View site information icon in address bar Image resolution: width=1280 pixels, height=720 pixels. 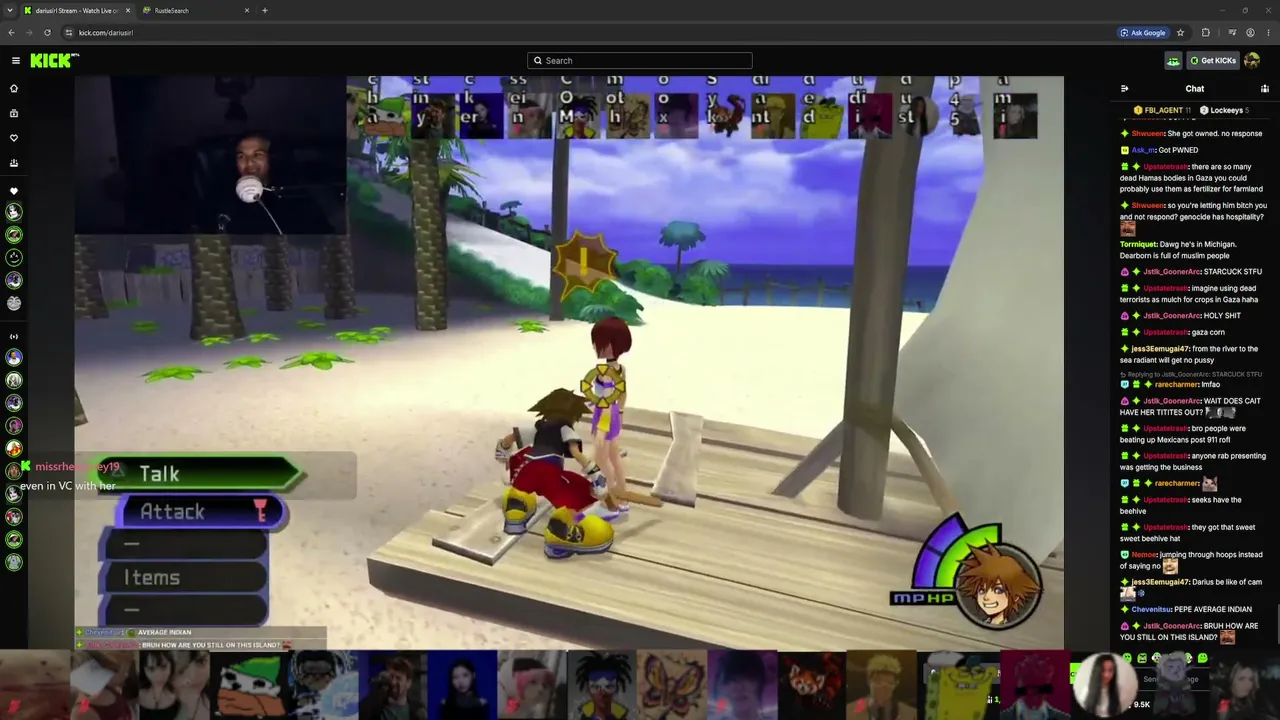69,32
